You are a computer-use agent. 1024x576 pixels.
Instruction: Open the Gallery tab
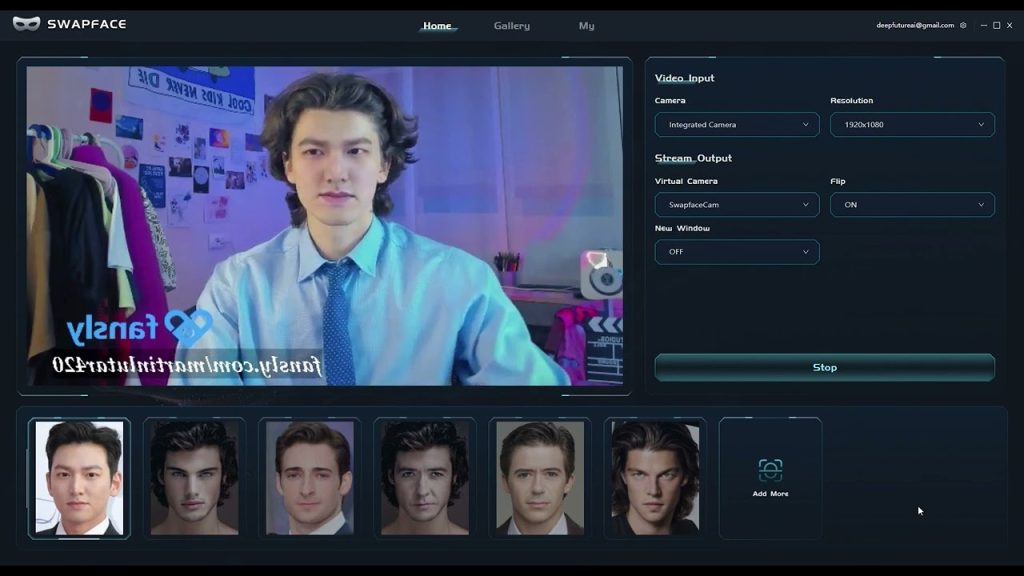coord(512,26)
